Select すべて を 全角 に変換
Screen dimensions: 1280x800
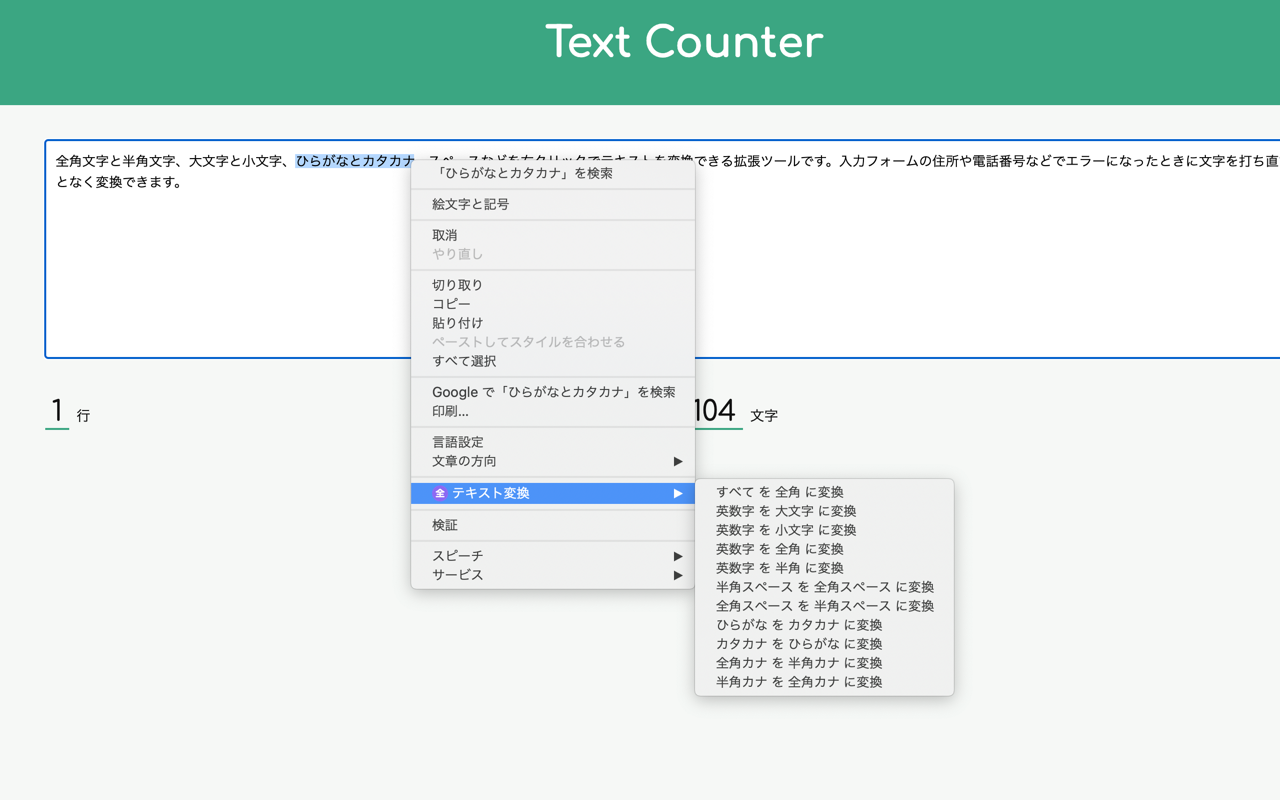[824, 492]
